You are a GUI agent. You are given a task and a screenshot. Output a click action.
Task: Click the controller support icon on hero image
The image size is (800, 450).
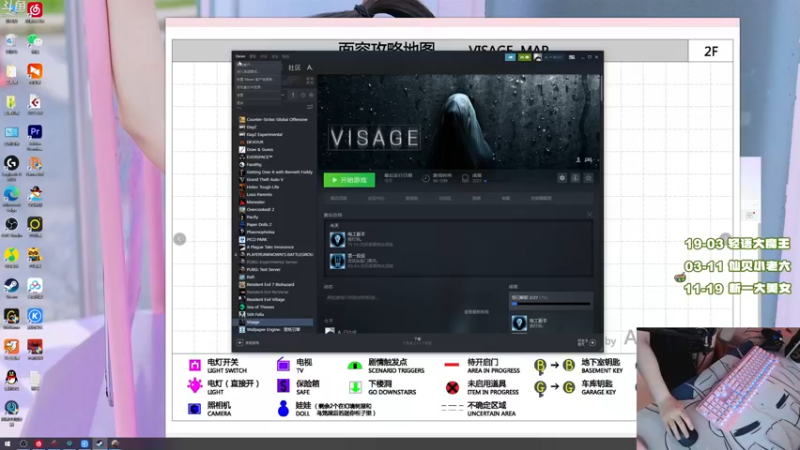pos(588,160)
